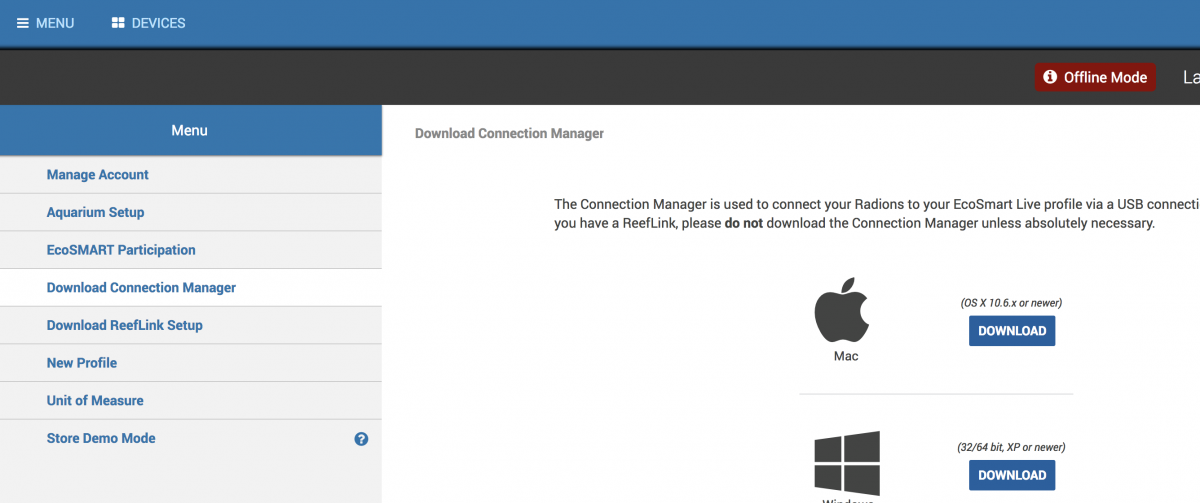The height and width of the screenshot is (503, 1200).
Task: Open Manage Account settings
Action: coord(97,175)
